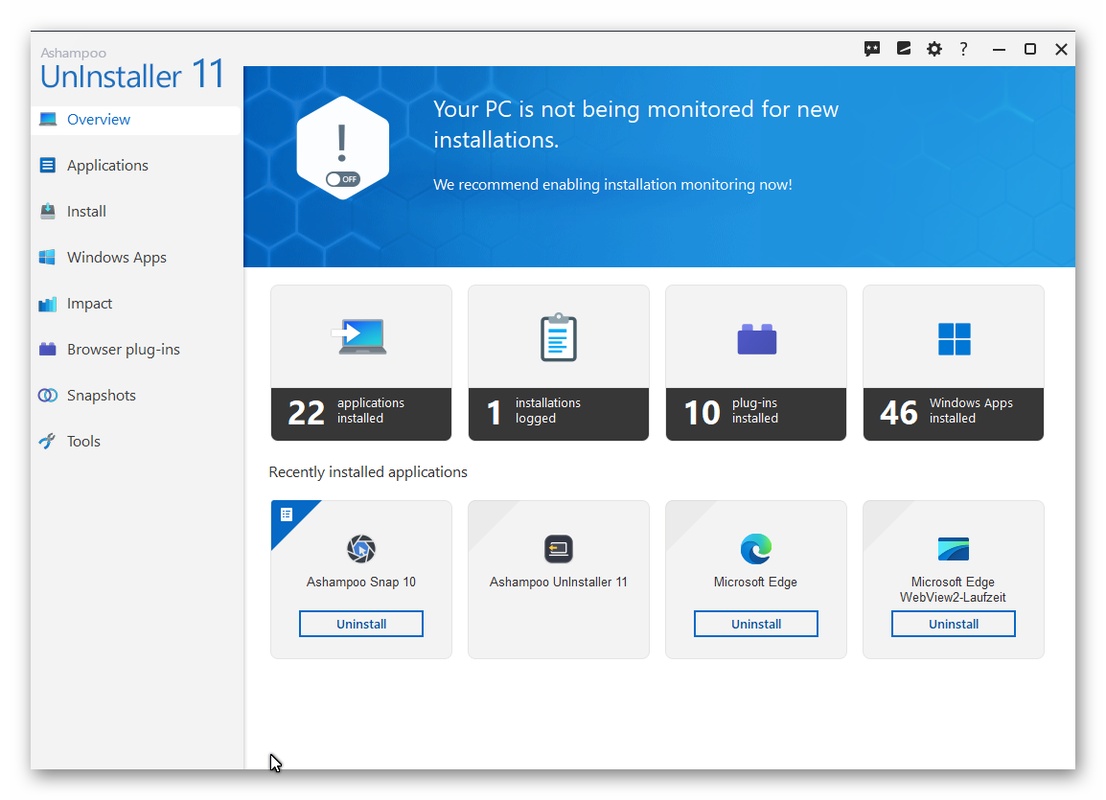Open the Tools sidebar item
1106x800 pixels.
click(83, 442)
